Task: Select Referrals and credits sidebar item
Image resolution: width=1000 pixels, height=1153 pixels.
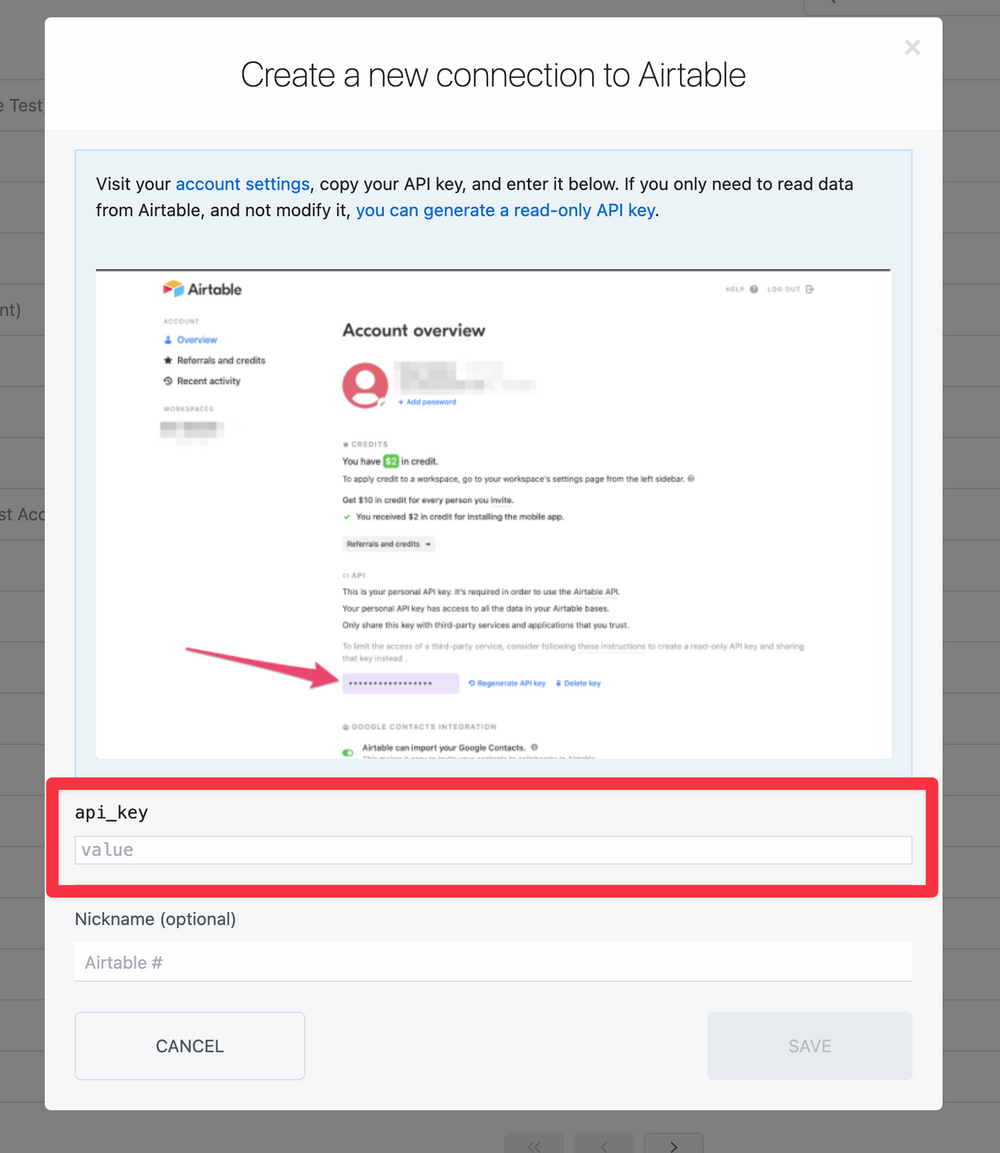Action: (214, 360)
